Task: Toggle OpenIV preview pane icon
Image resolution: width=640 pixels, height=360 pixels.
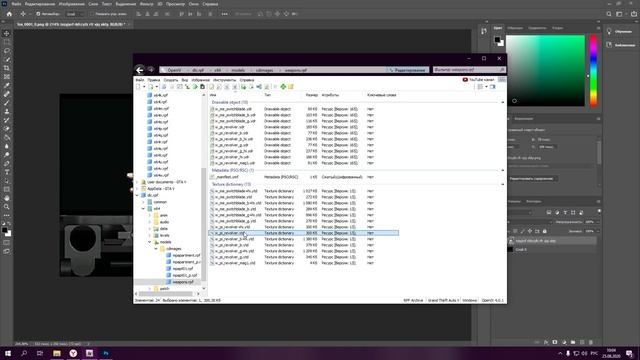Action: pyautogui.click(x=493, y=87)
